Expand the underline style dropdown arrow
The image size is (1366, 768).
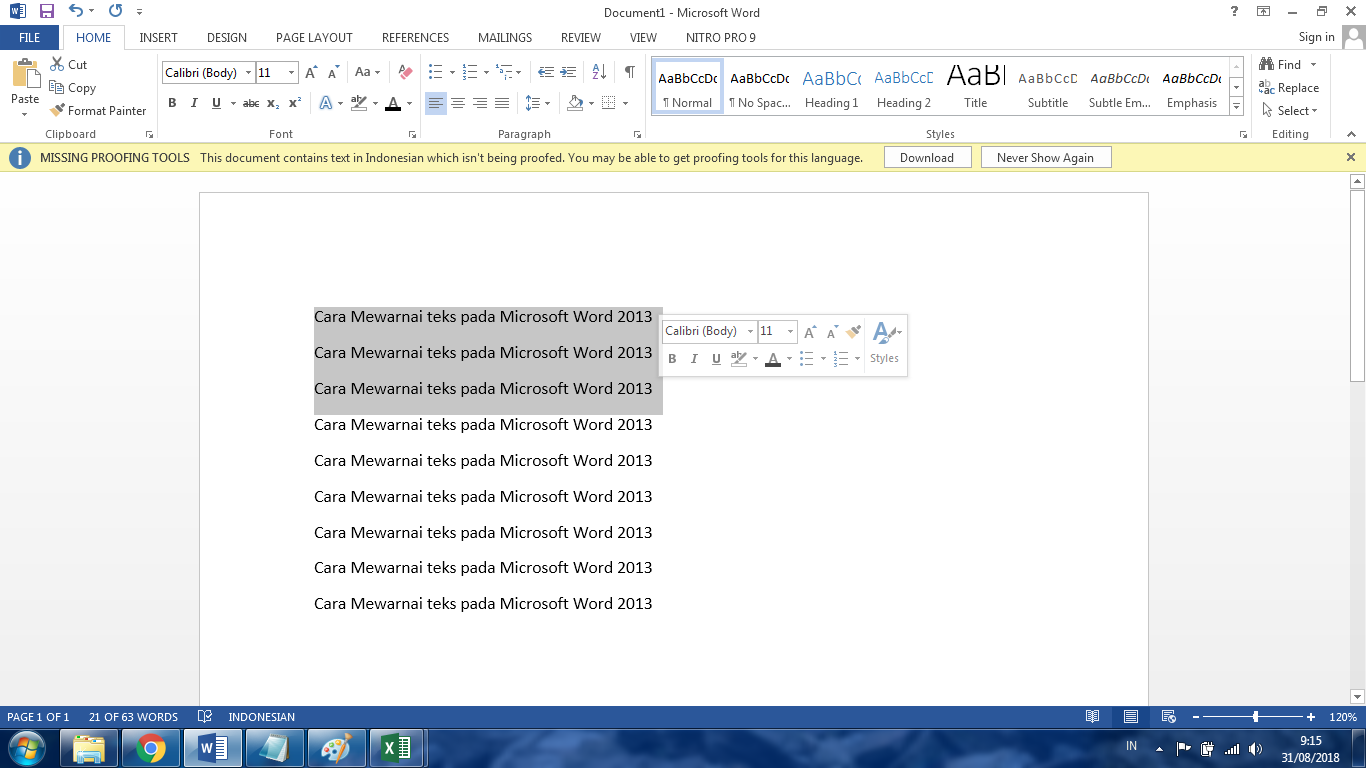233,103
